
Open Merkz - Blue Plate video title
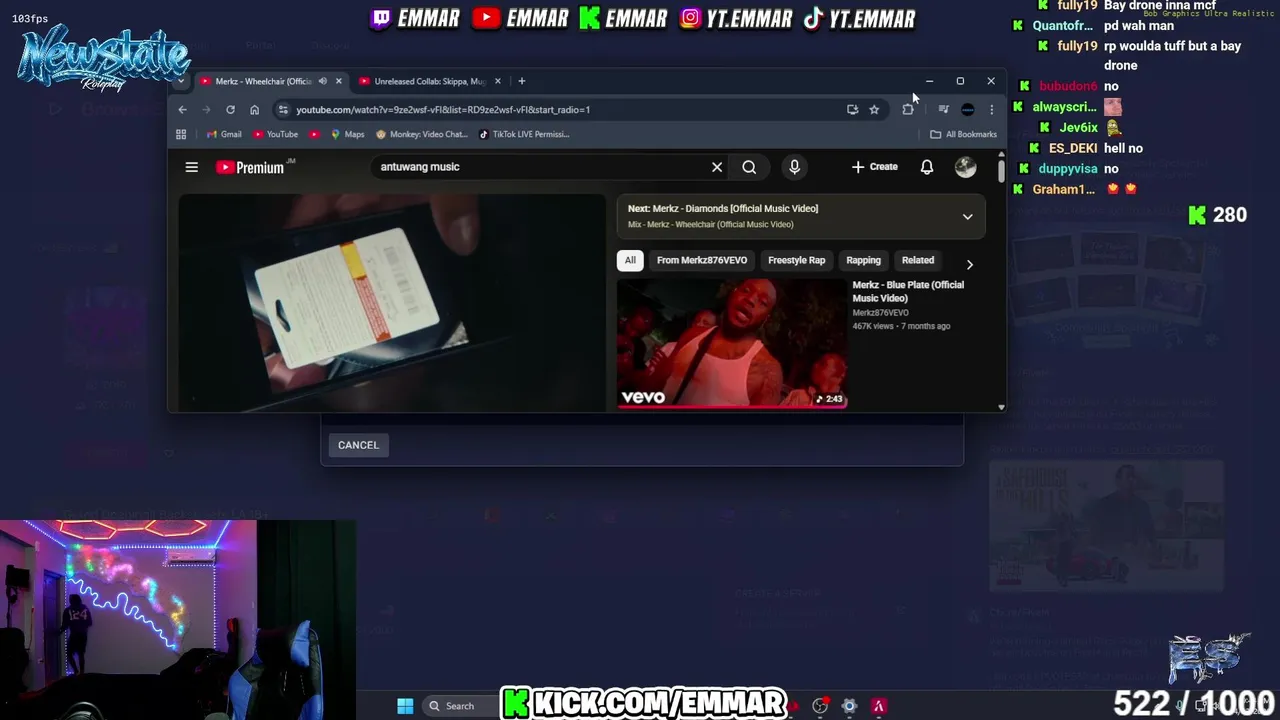tap(908, 291)
